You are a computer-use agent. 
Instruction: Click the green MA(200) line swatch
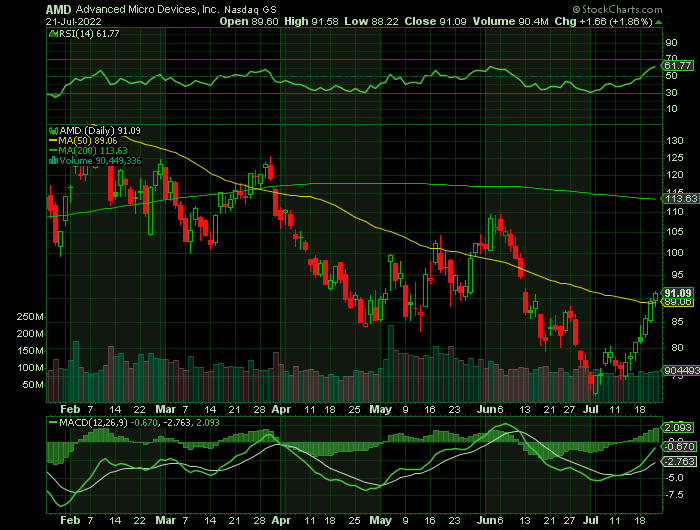pos(53,151)
